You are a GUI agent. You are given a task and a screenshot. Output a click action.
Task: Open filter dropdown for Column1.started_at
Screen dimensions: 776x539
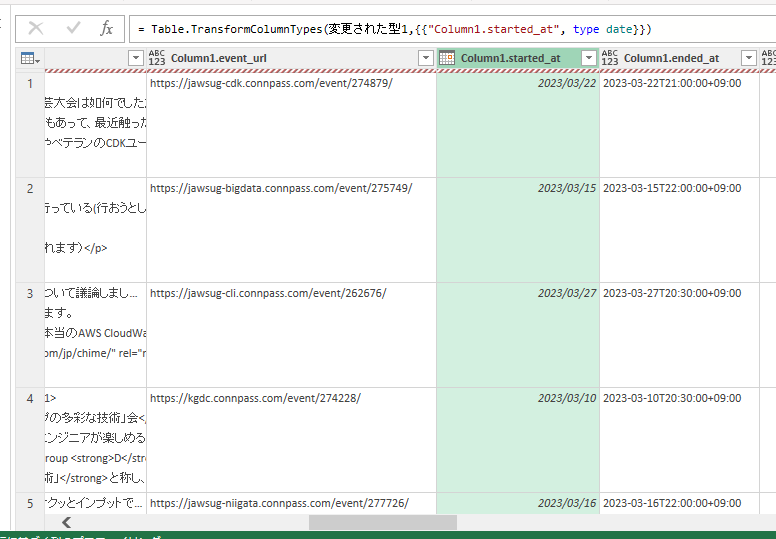588,58
